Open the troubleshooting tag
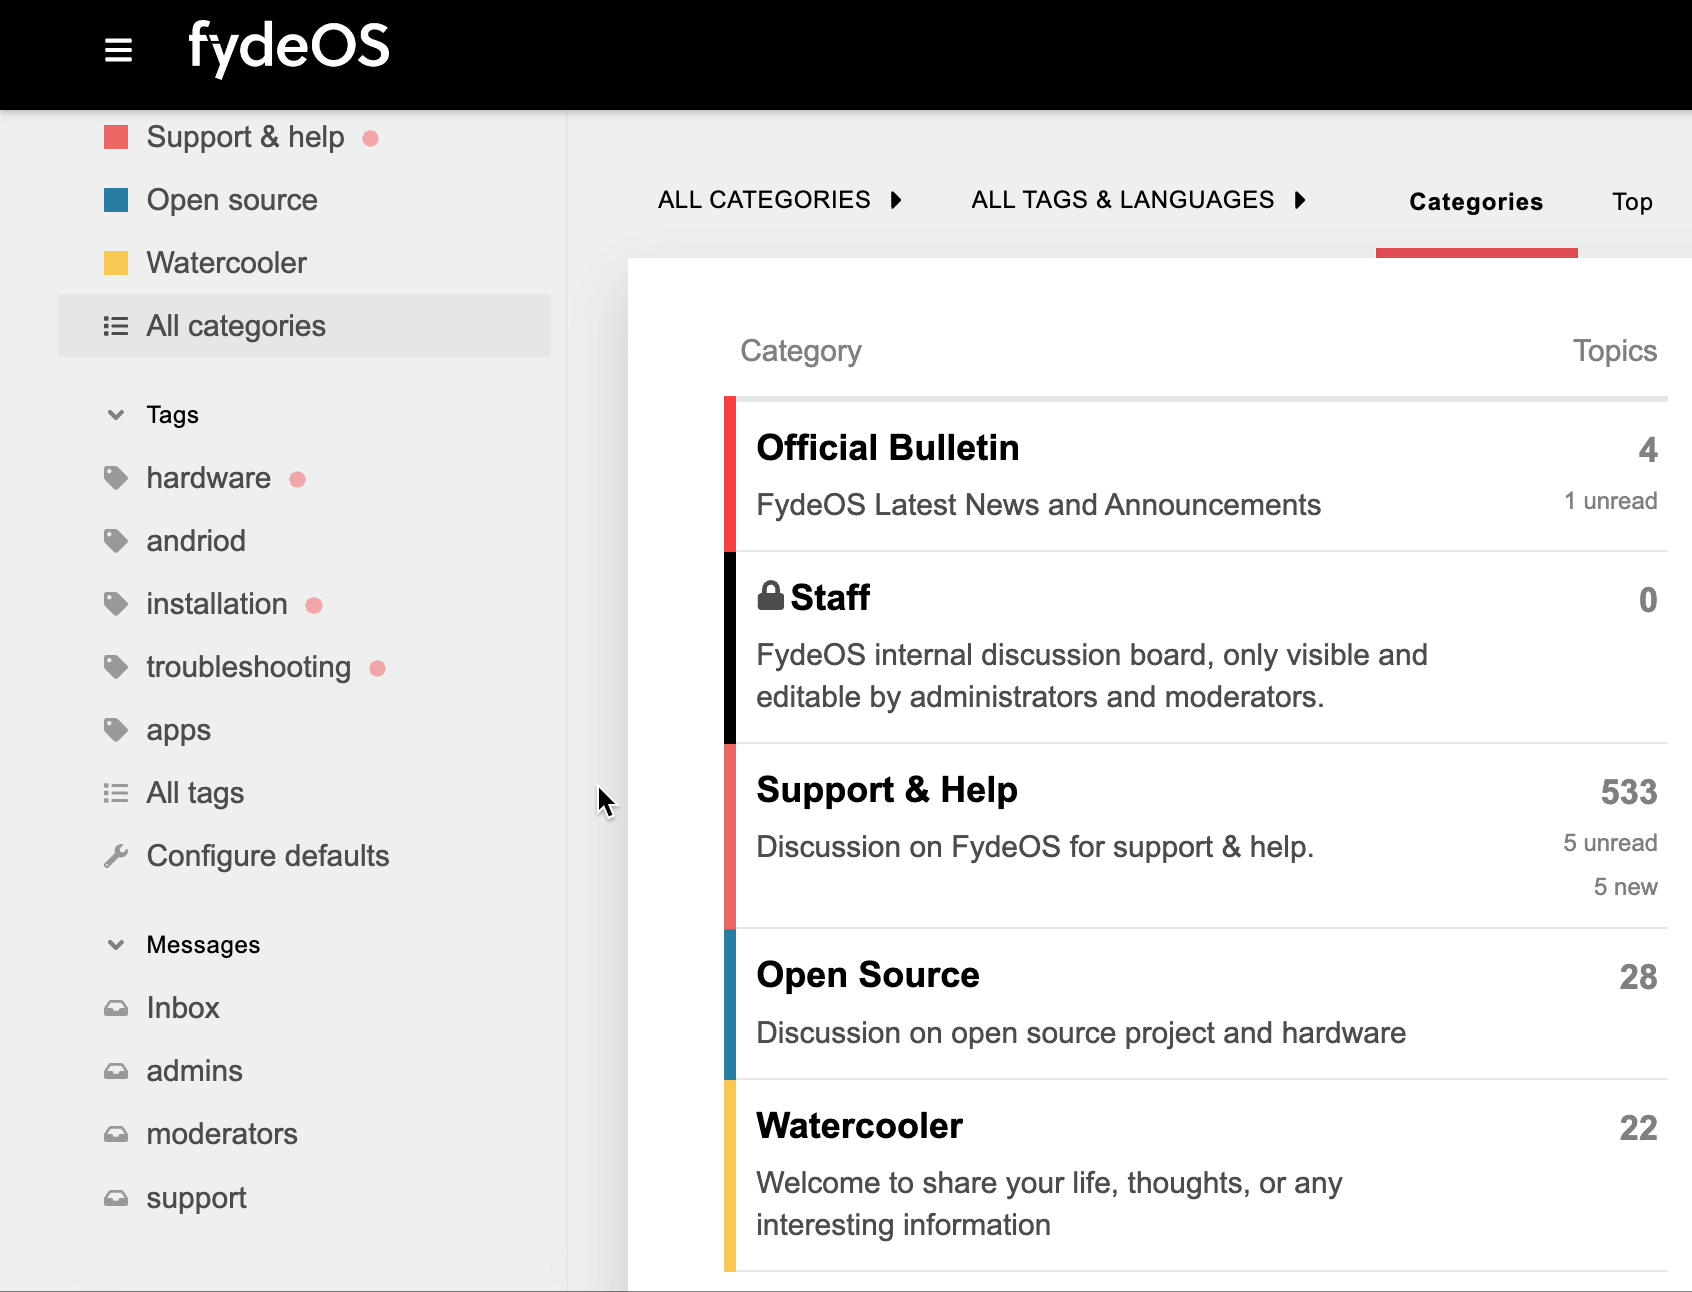The image size is (1692, 1292). pyautogui.click(x=249, y=667)
